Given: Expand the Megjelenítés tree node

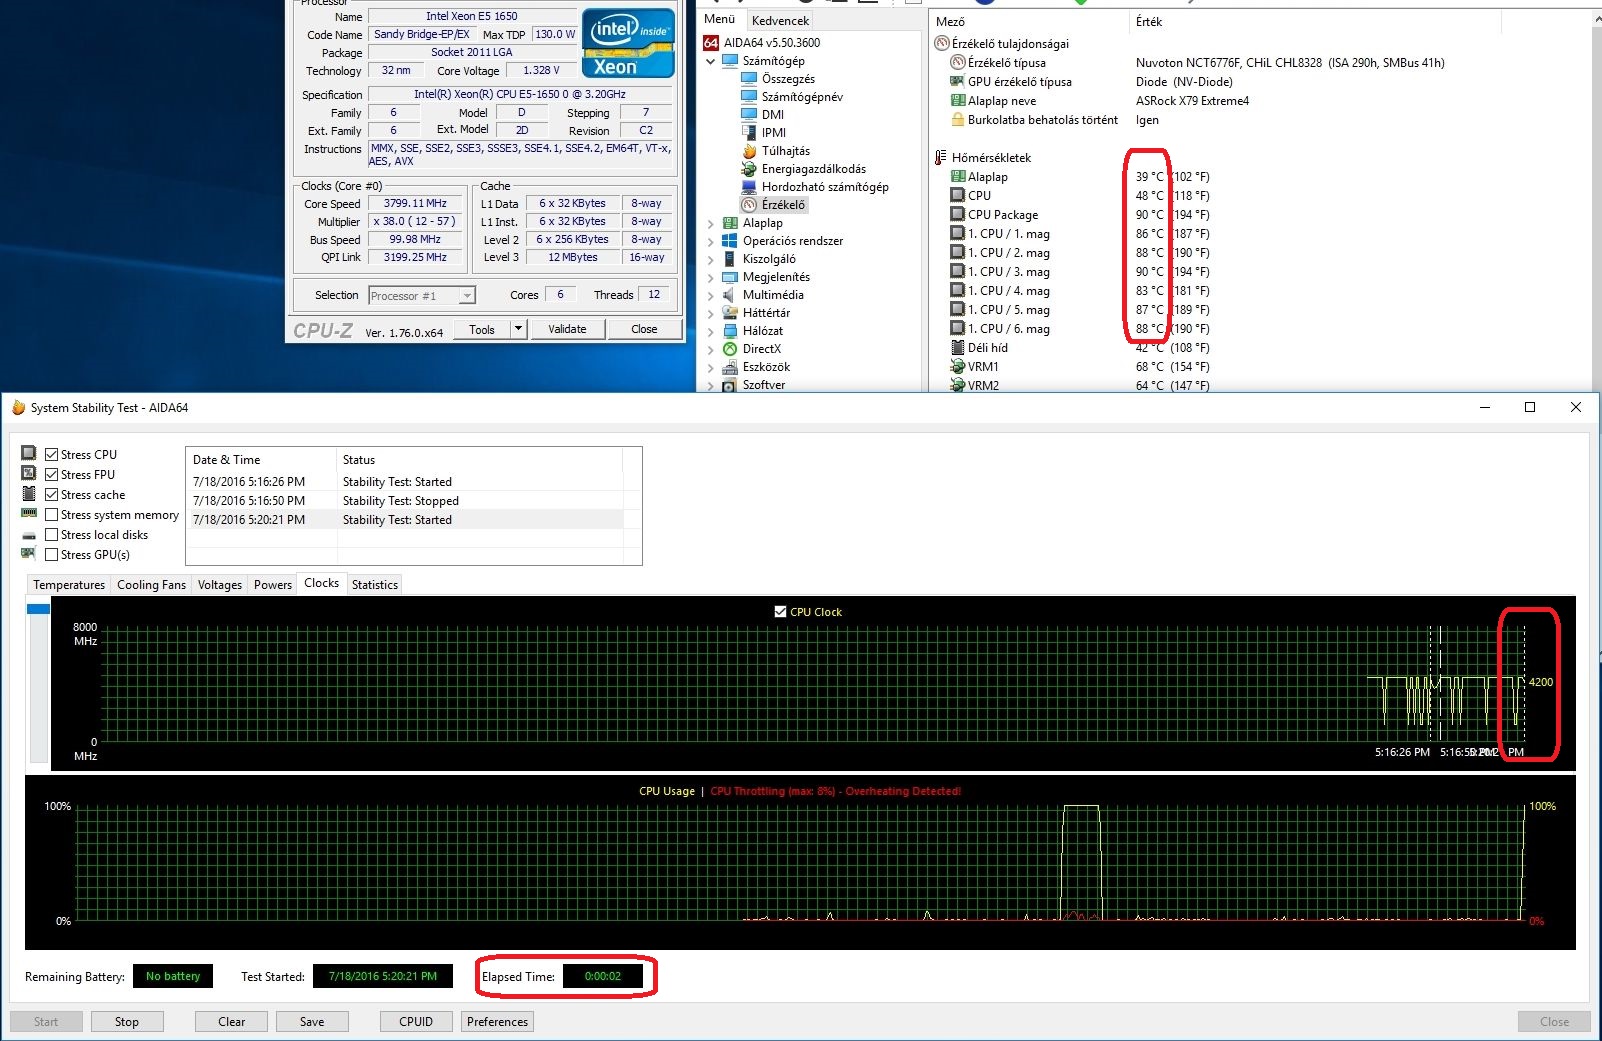Looking at the screenshot, I should tap(711, 277).
